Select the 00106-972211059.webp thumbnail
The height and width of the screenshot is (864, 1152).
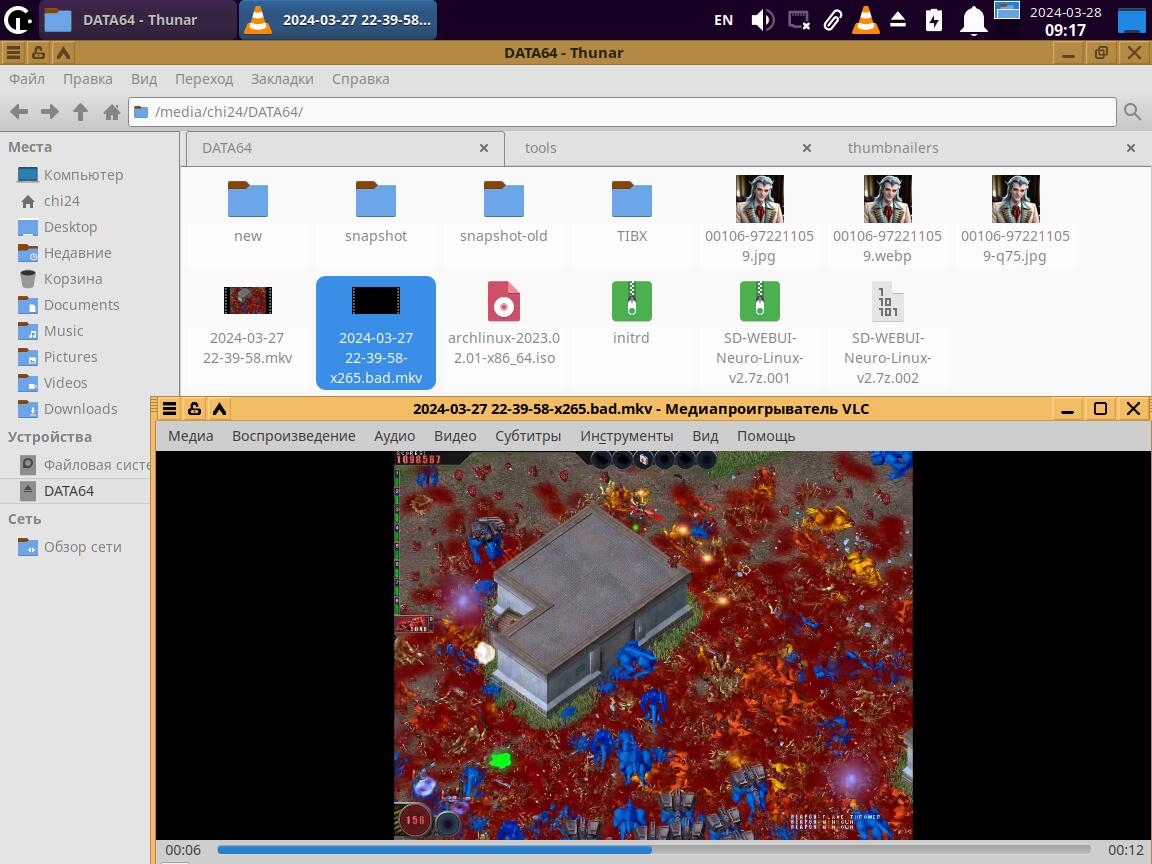(x=888, y=198)
